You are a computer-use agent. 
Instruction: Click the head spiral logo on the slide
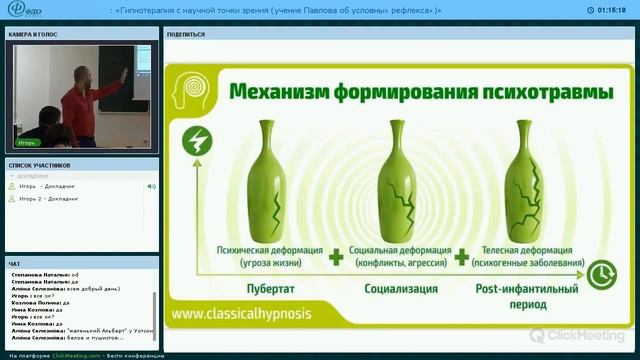click(x=191, y=91)
